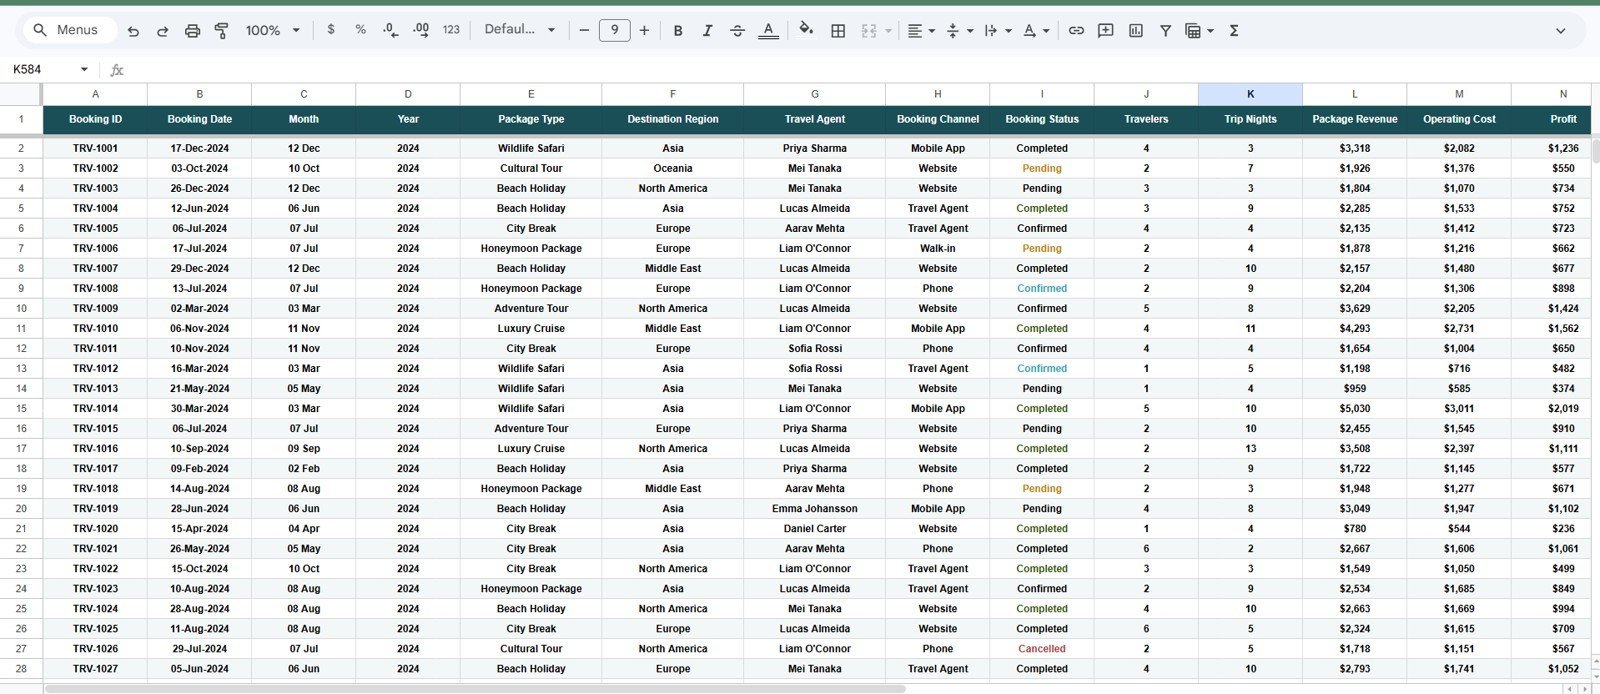Image resolution: width=1600 pixels, height=694 pixels.
Task: Click the vertical scrollbar thumb
Action: (x=1595, y=151)
